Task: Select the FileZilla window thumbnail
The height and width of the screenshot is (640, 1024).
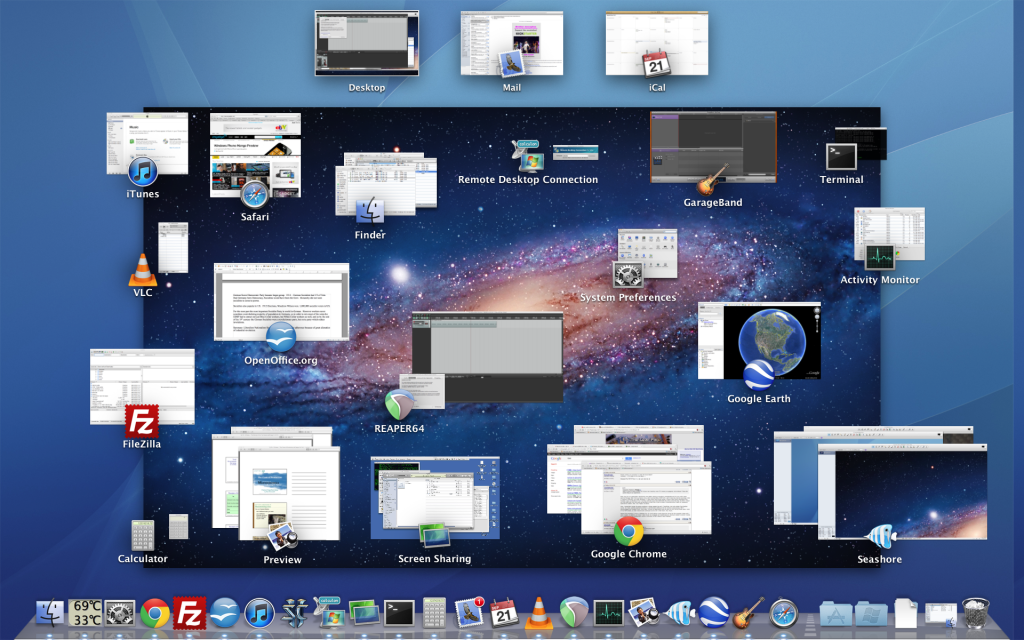Action: tap(142, 387)
